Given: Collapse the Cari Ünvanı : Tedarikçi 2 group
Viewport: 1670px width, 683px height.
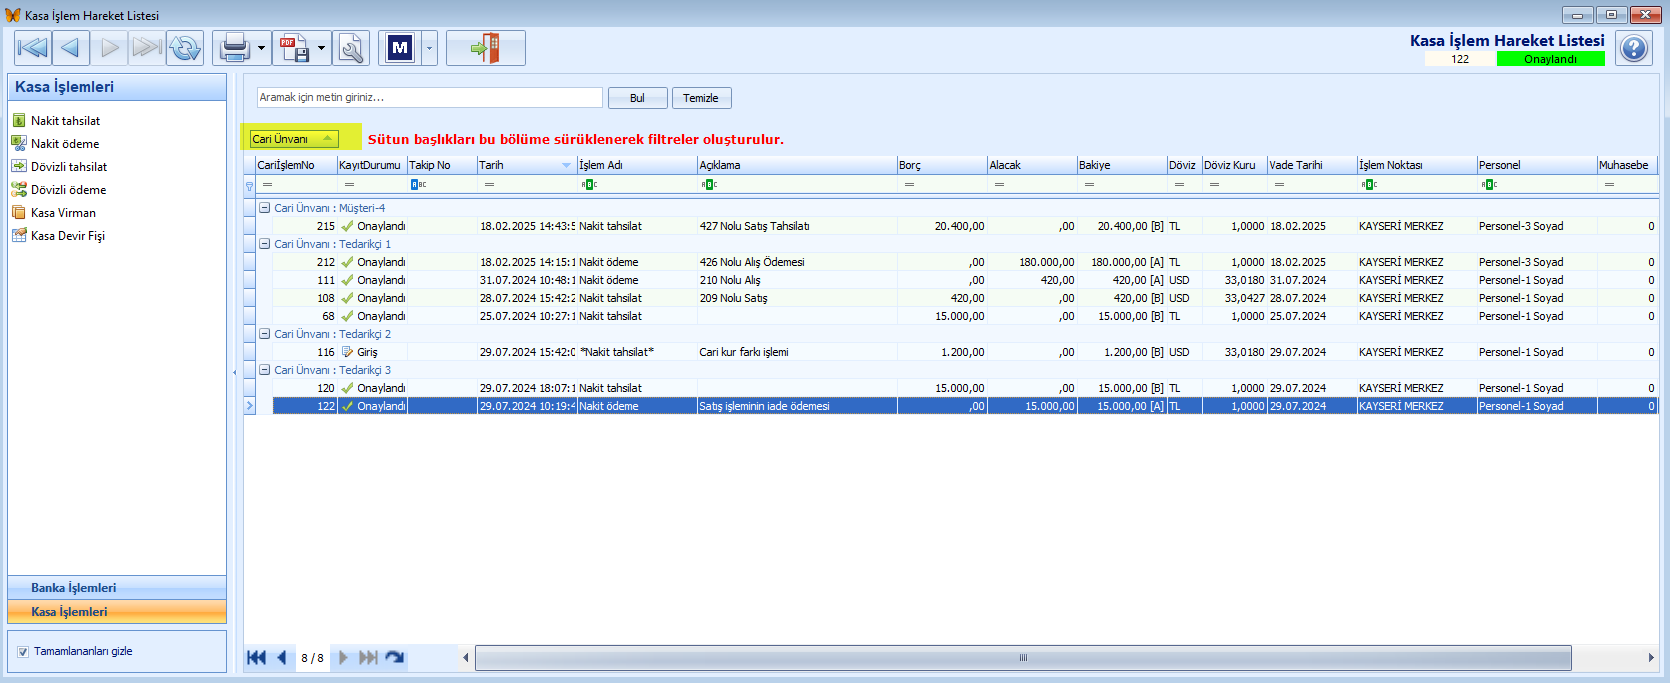Looking at the screenshot, I should (x=265, y=334).
